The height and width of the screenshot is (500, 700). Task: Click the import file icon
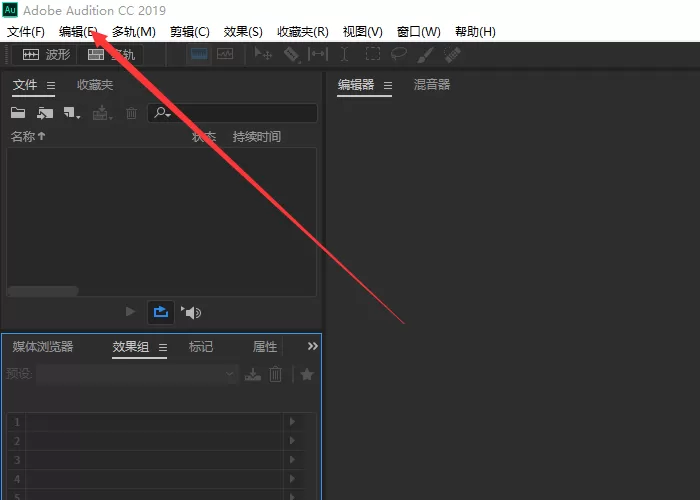[45, 113]
